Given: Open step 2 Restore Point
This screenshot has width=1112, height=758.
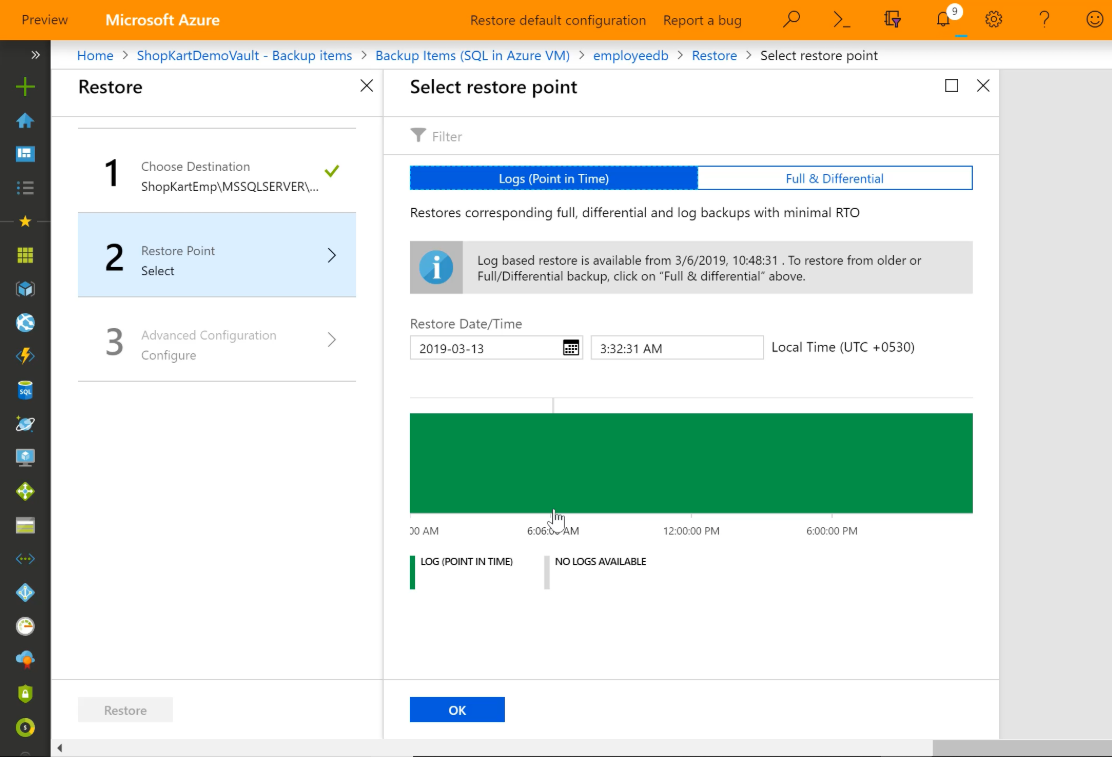Looking at the screenshot, I should coord(217,255).
